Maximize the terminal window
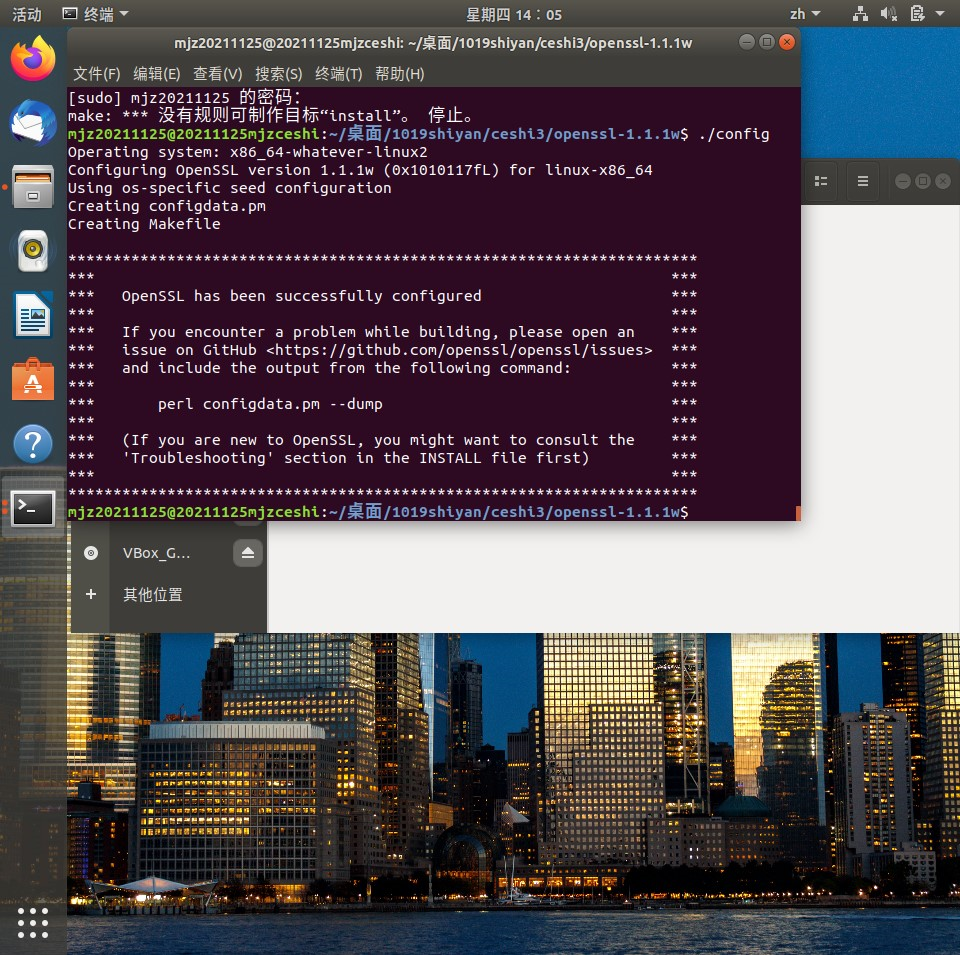This screenshot has height=955, width=960. (x=767, y=42)
